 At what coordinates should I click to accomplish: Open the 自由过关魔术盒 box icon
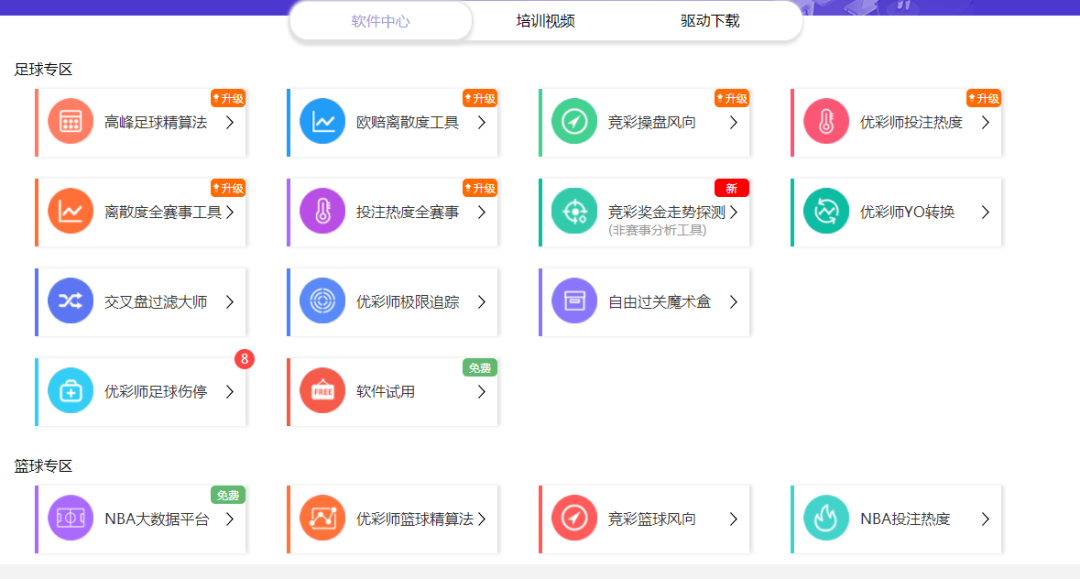click(574, 302)
